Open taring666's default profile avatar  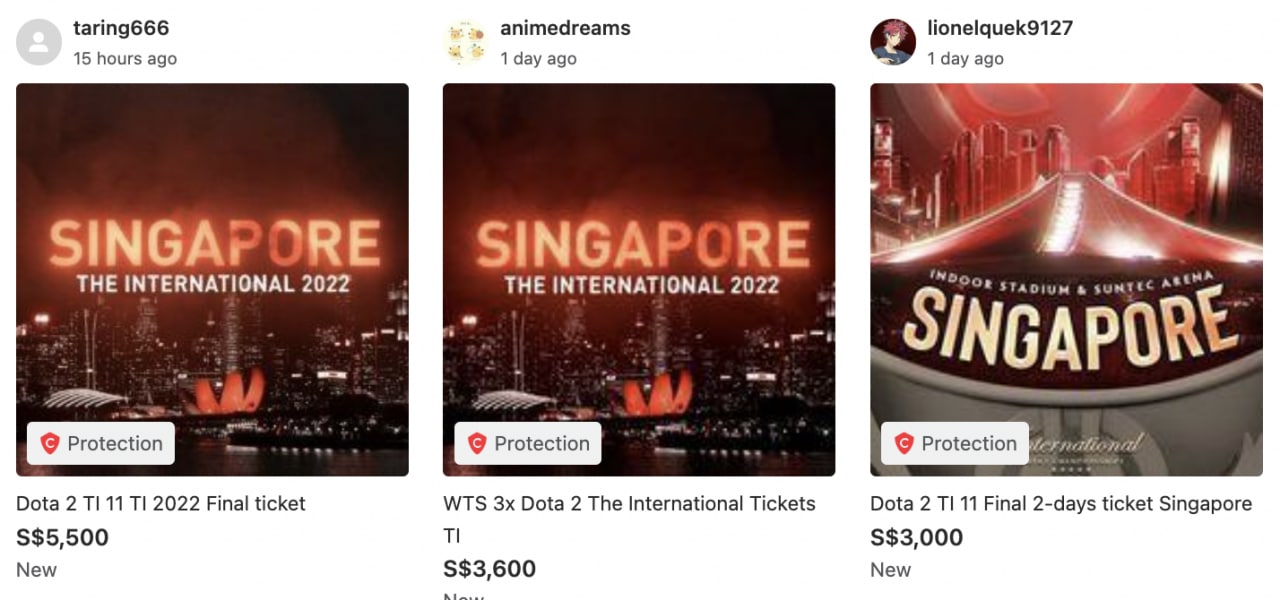click(40, 42)
